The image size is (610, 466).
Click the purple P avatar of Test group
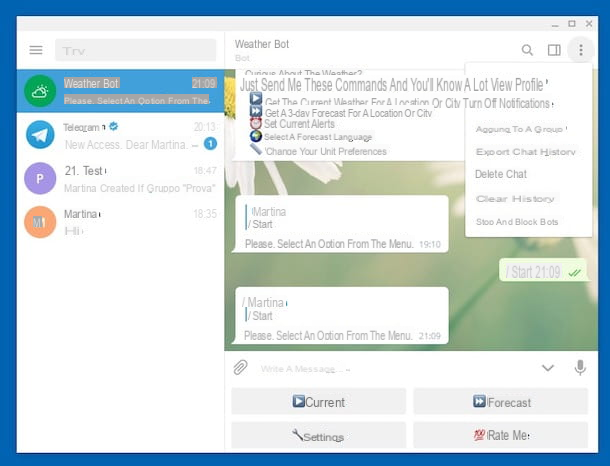(40, 178)
